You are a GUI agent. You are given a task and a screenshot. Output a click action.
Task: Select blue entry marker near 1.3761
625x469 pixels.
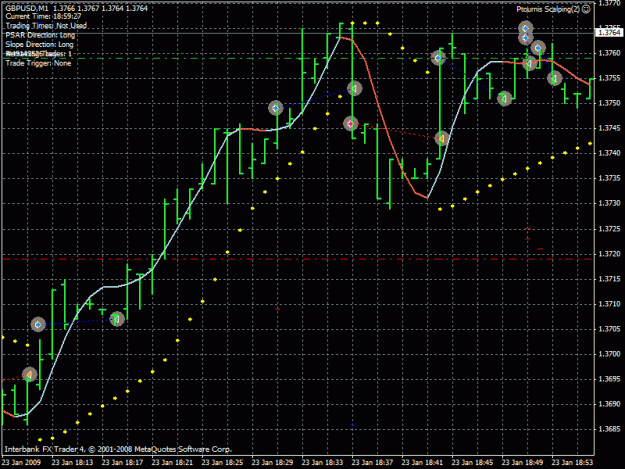[x=538, y=48]
